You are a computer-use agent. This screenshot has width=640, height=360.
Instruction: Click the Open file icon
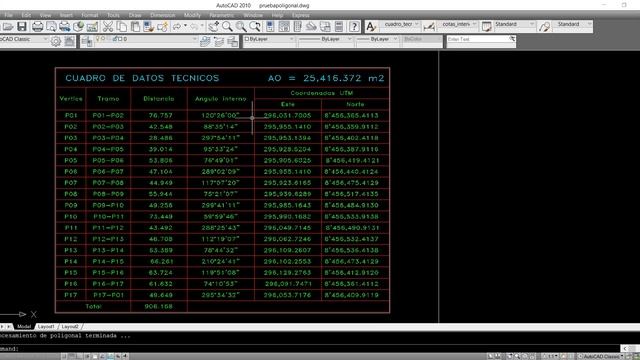pos(8,27)
